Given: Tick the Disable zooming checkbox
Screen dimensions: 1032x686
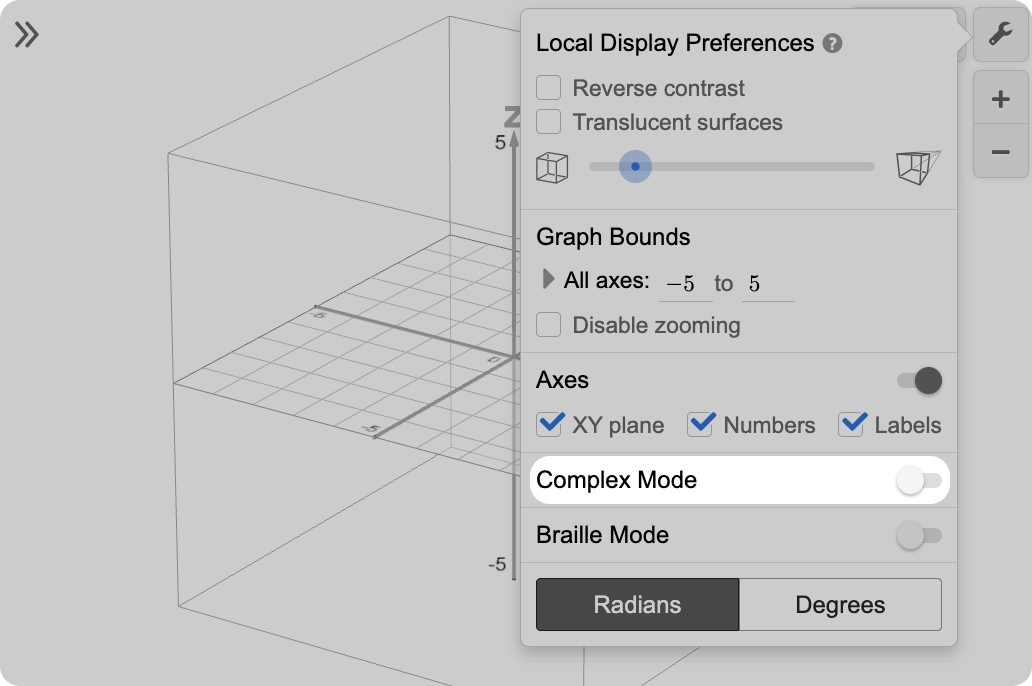Looking at the screenshot, I should pos(549,325).
